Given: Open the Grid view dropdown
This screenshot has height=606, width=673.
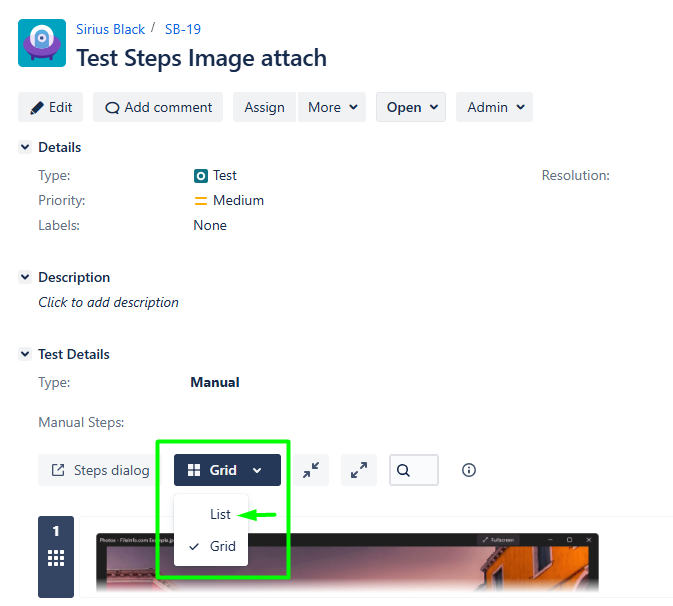Looking at the screenshot, I should coord(227,470).
